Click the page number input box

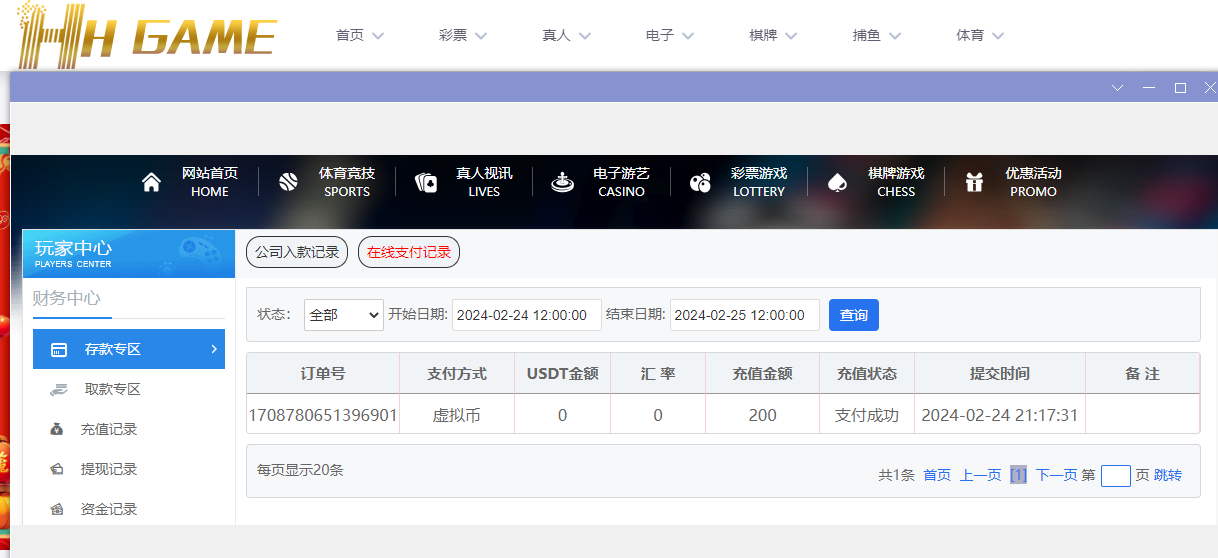click(1115, 476)
